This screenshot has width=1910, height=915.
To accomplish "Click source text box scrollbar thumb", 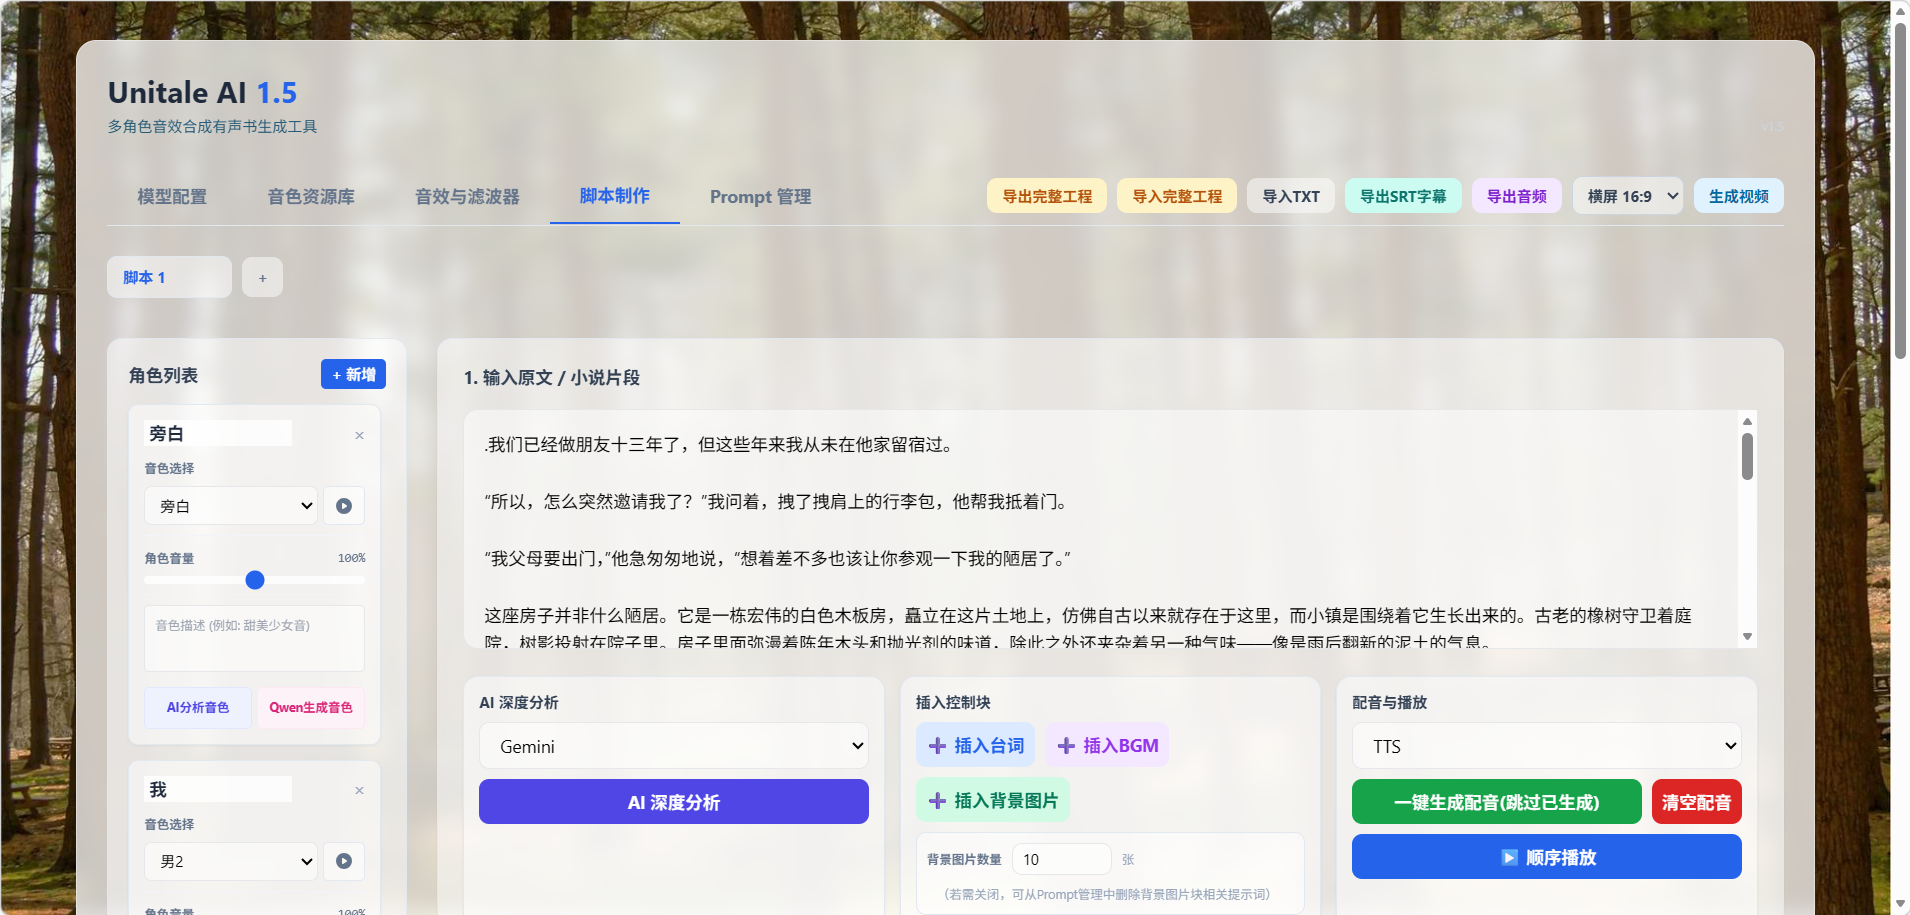I will click(x=1747, y=456).
